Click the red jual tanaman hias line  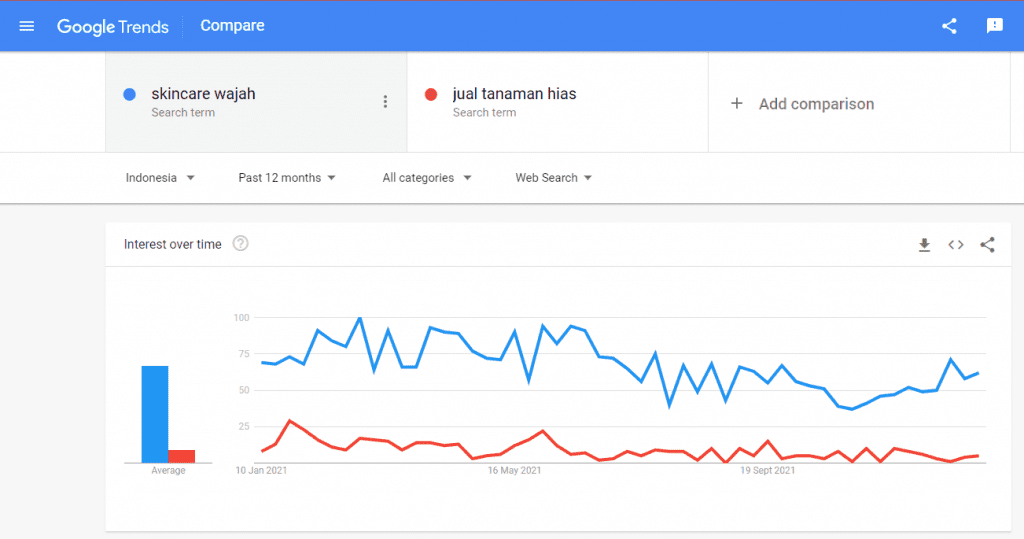(x=290, y=421)
